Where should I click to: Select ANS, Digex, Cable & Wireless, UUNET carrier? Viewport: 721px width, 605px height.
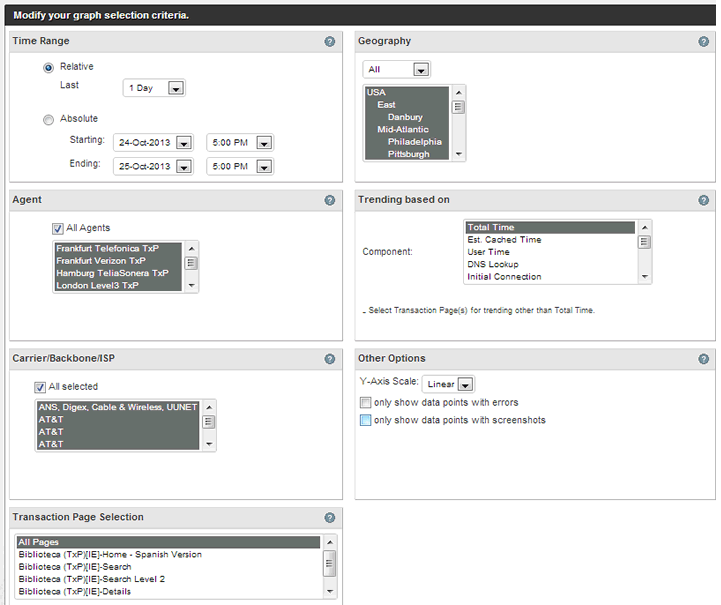pos(118,407)
